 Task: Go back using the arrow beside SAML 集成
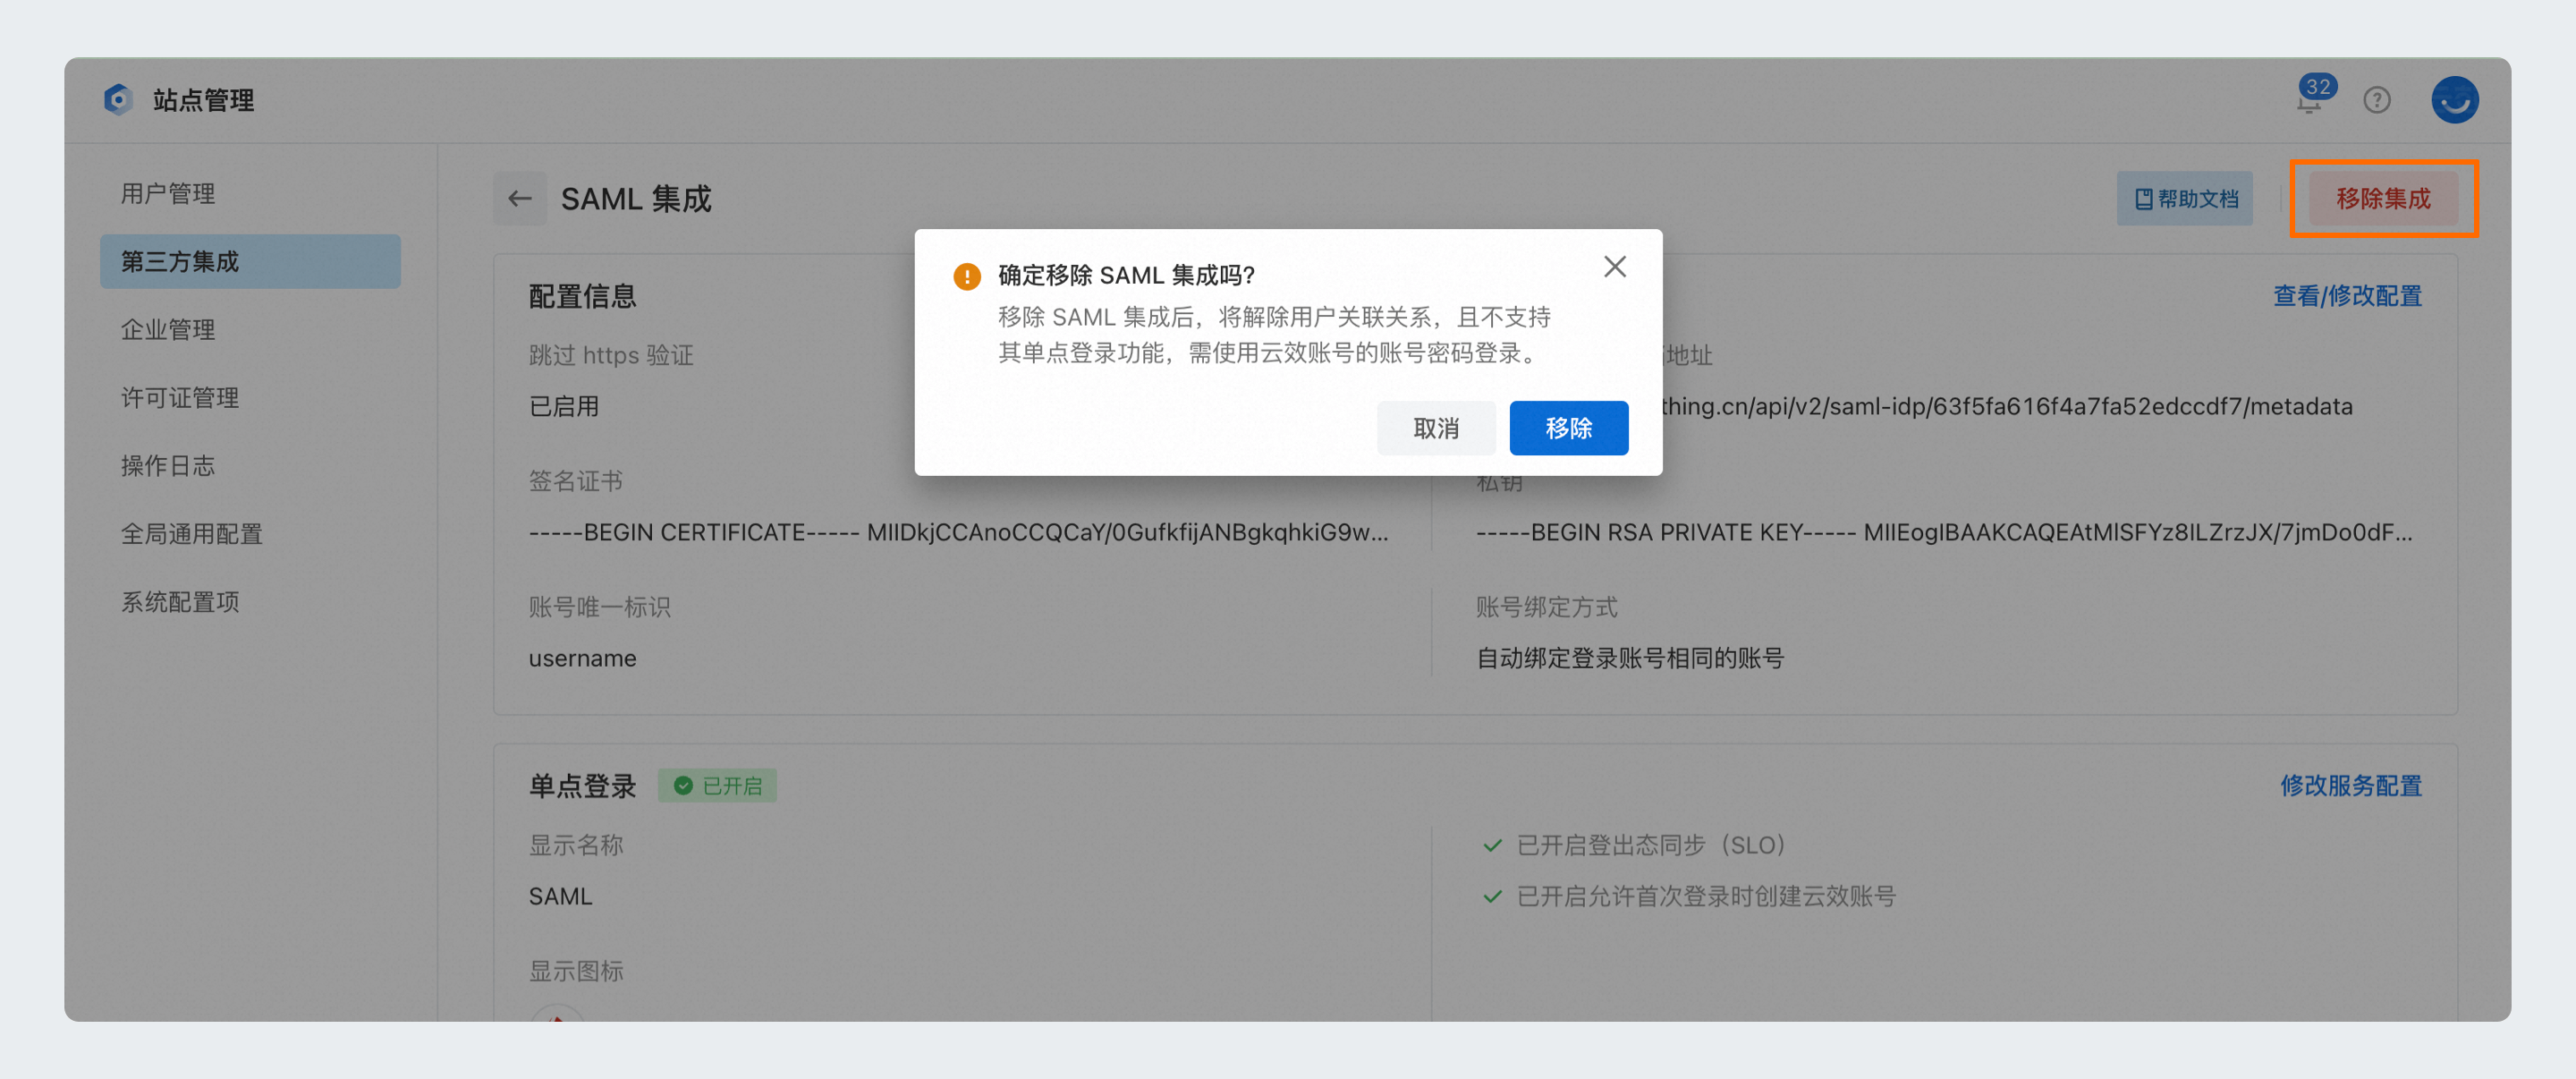point(520,199)
